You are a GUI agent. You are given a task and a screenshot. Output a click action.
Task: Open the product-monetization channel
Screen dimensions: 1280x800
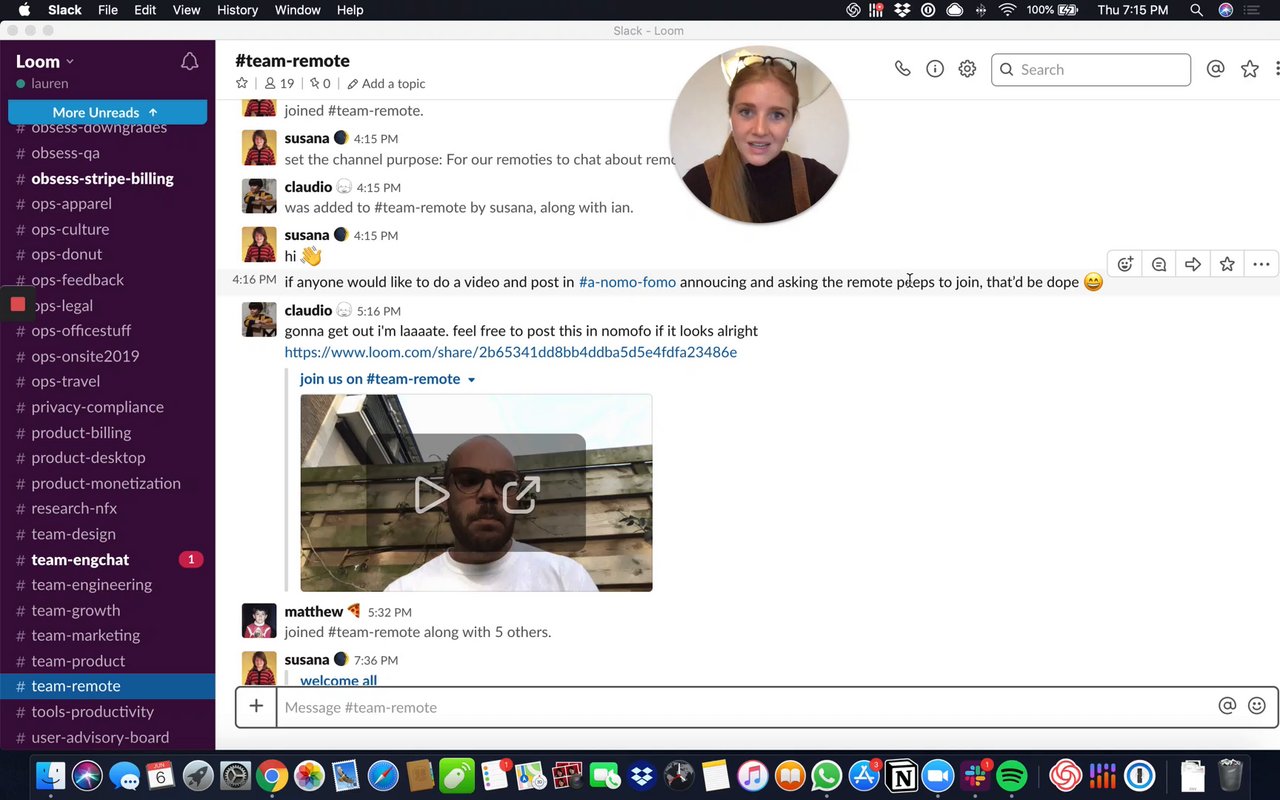pyautogui.click(x=107, y=483)
